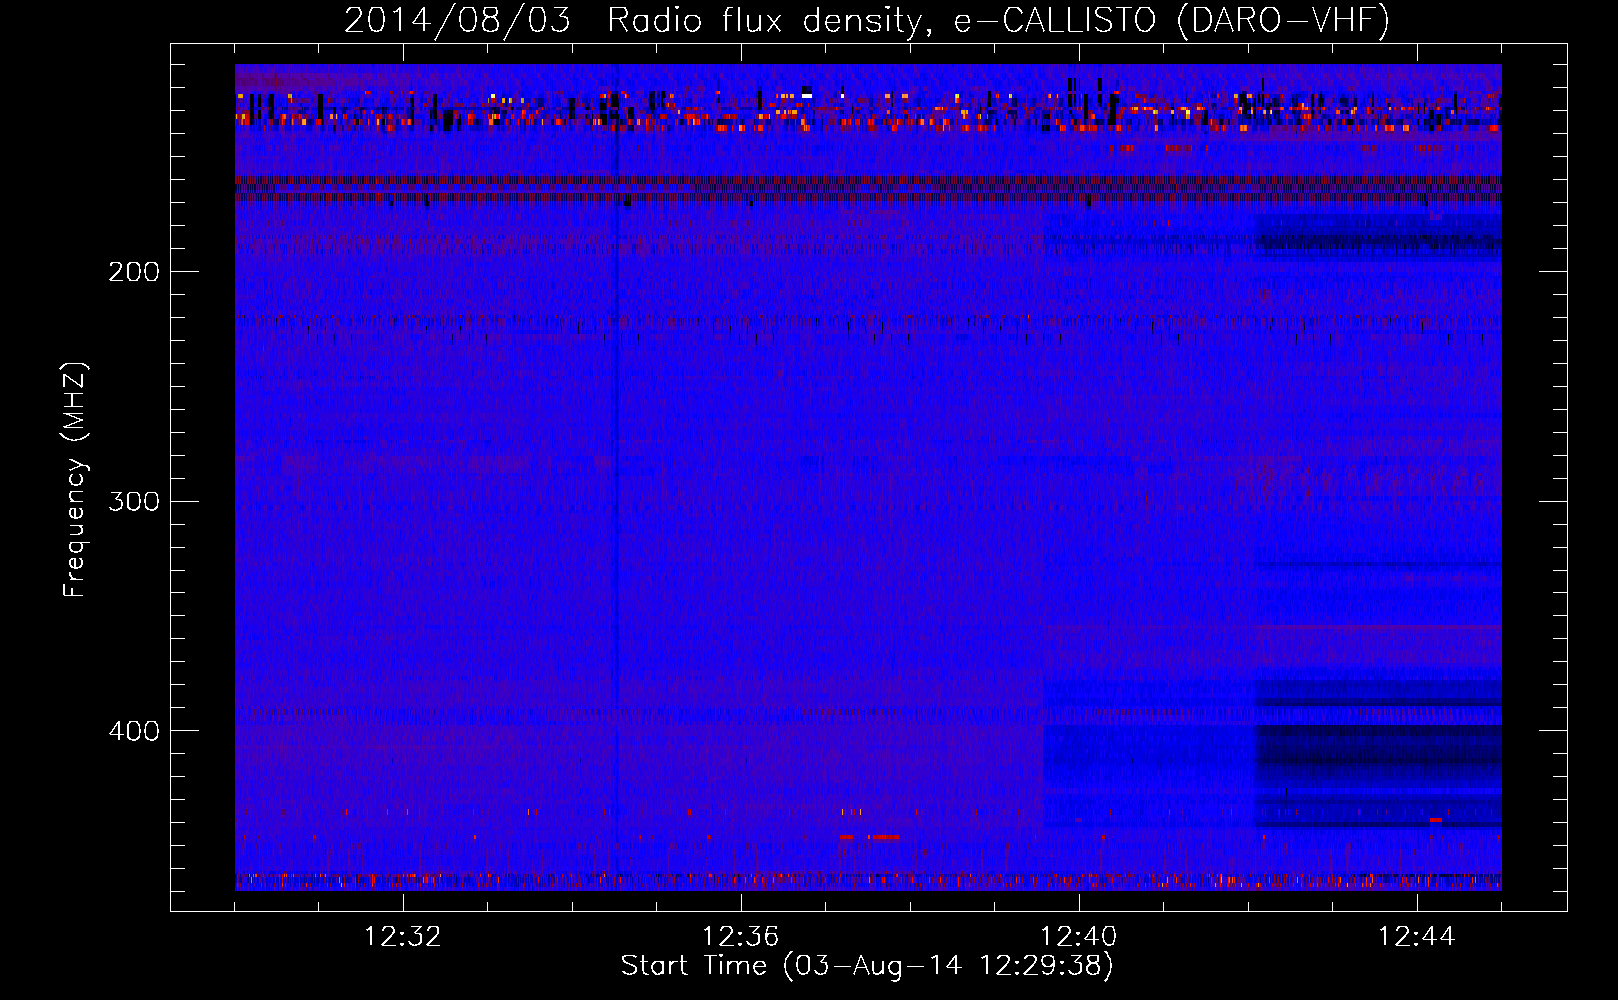Select the 'Frequency (MHZ)' axis label
This screenshot has width=1618, height=1000.
[x=75, y=480]
